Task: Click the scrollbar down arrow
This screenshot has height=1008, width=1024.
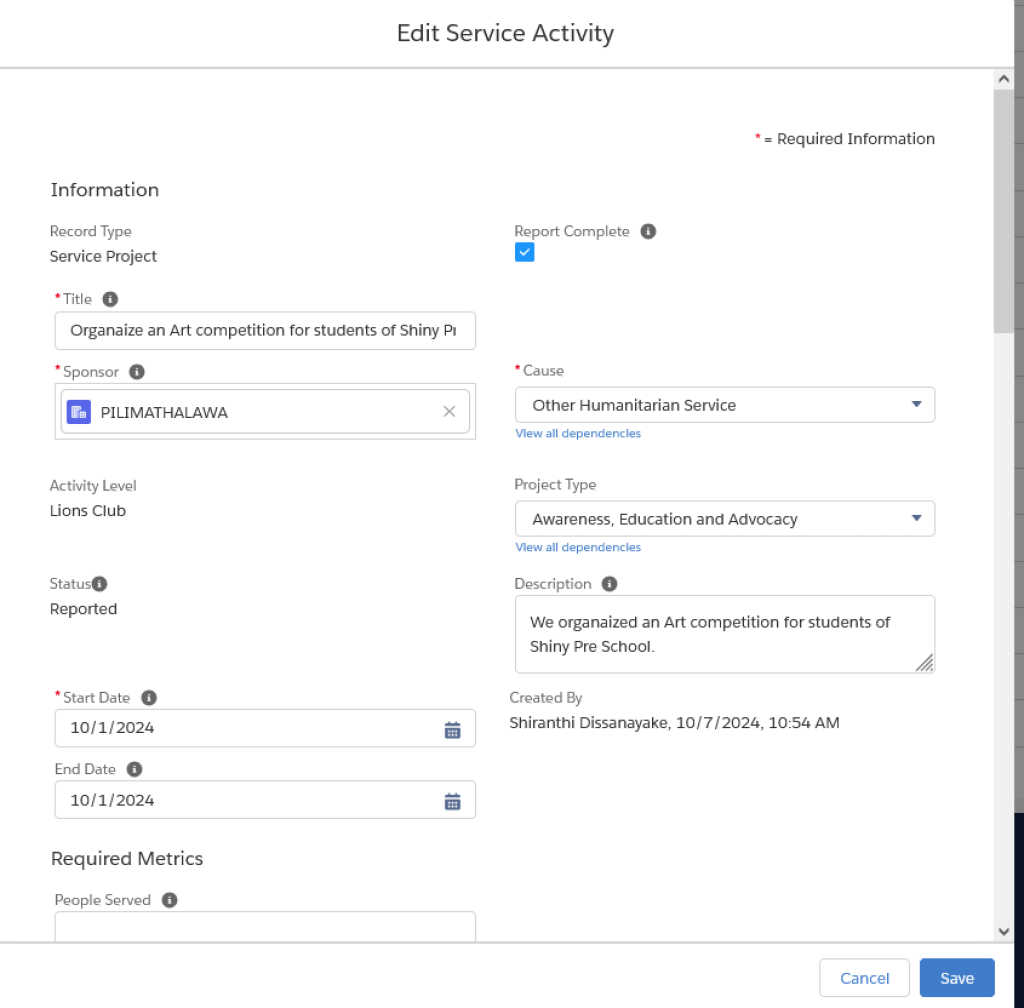Action: pyautogui.click(x=1004, y=932)
